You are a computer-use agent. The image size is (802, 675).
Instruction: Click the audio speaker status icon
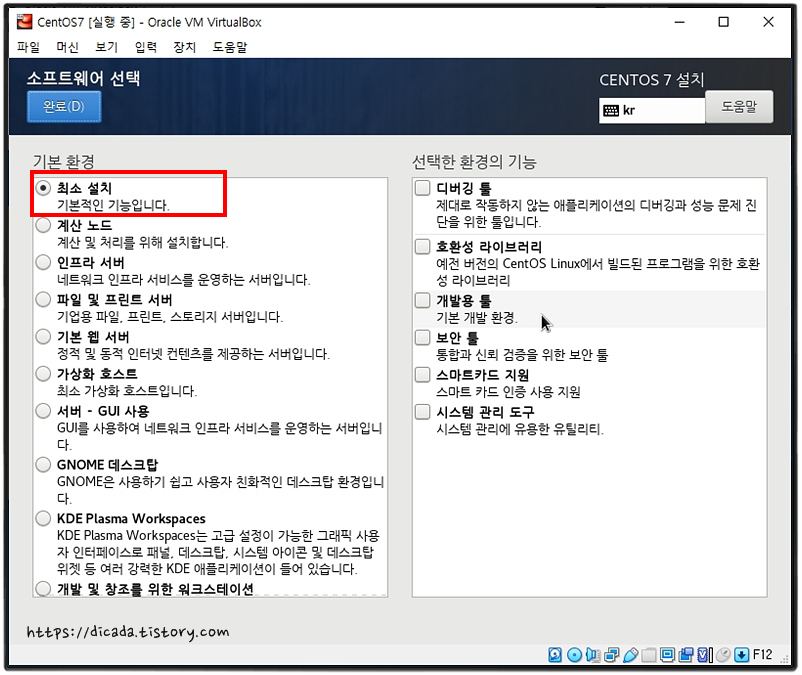pos(593,655)
